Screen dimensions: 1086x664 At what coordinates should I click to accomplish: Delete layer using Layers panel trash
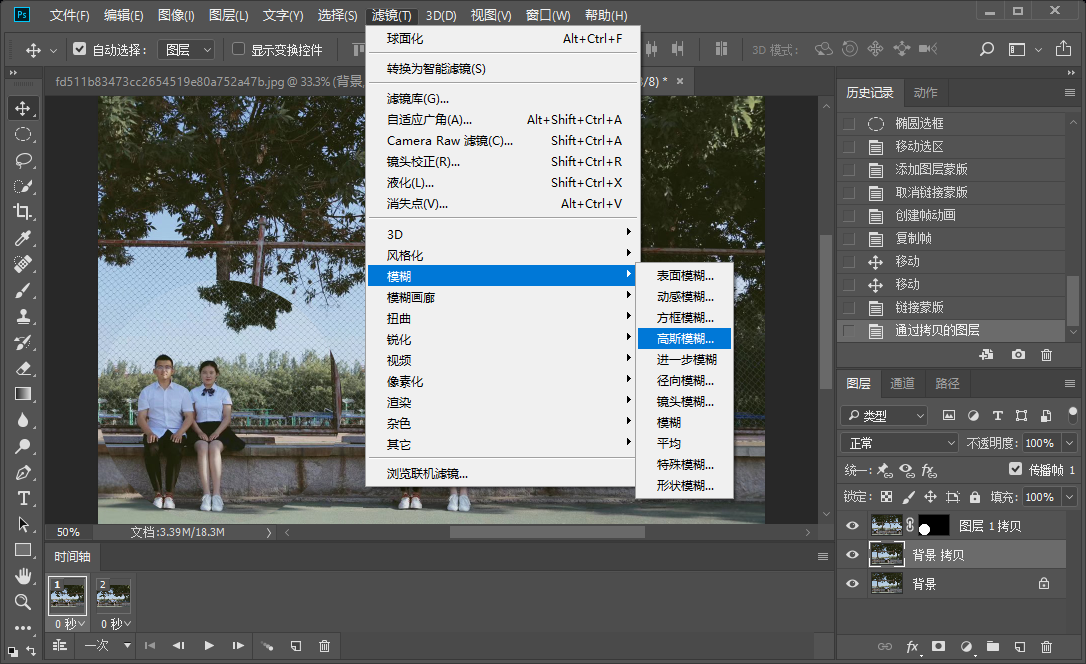coord(1047,647)
